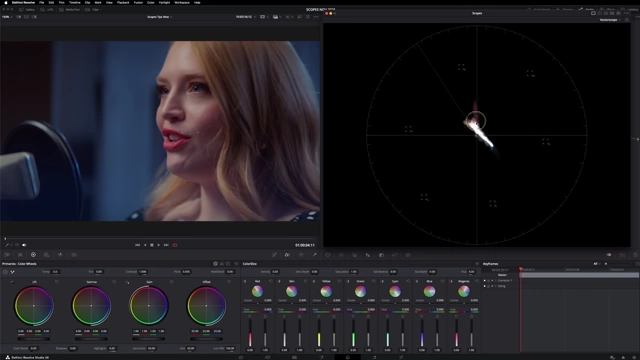
Task: Reset the Gain color wheel
Action: pos(172,282)
